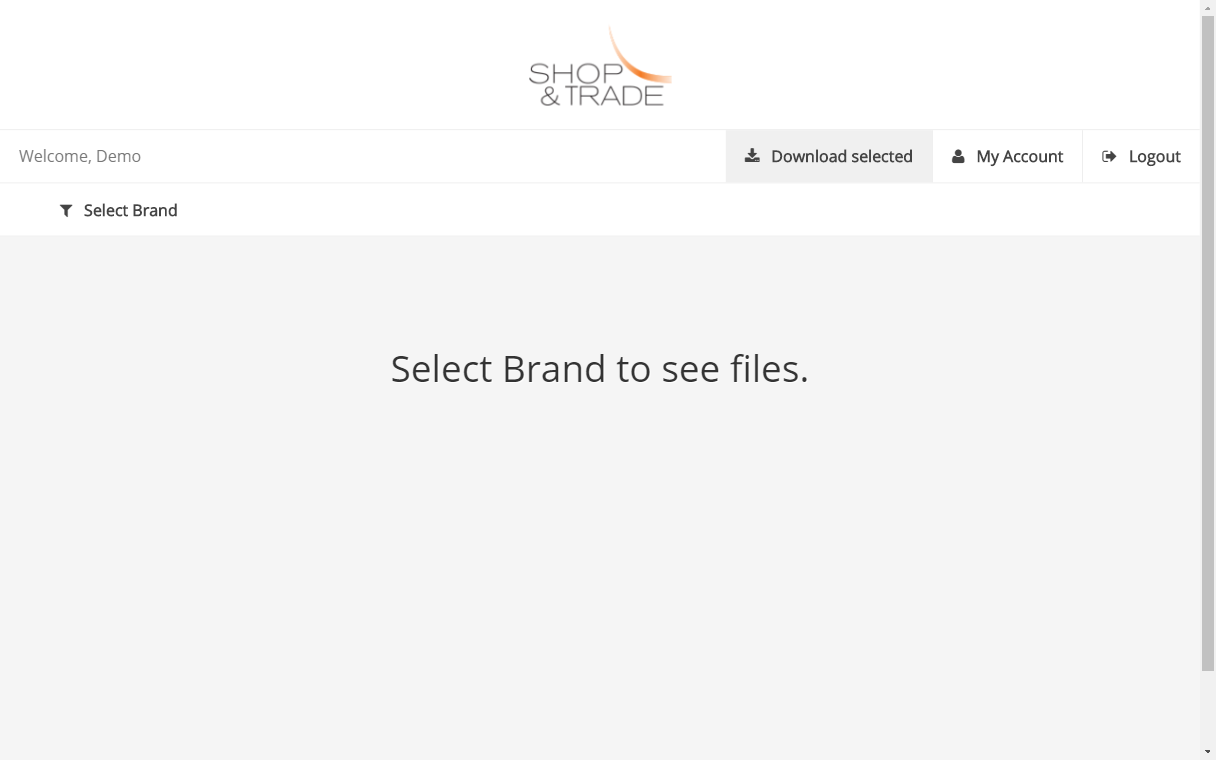
Task: Open the Select Brand filter dropdown
Action: (119, 210)
